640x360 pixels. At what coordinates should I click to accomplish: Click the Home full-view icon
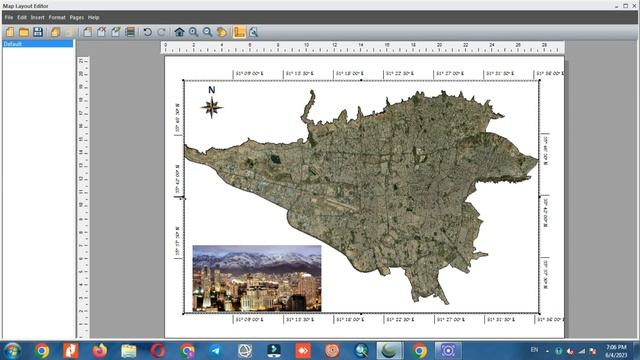pos(179,32)
